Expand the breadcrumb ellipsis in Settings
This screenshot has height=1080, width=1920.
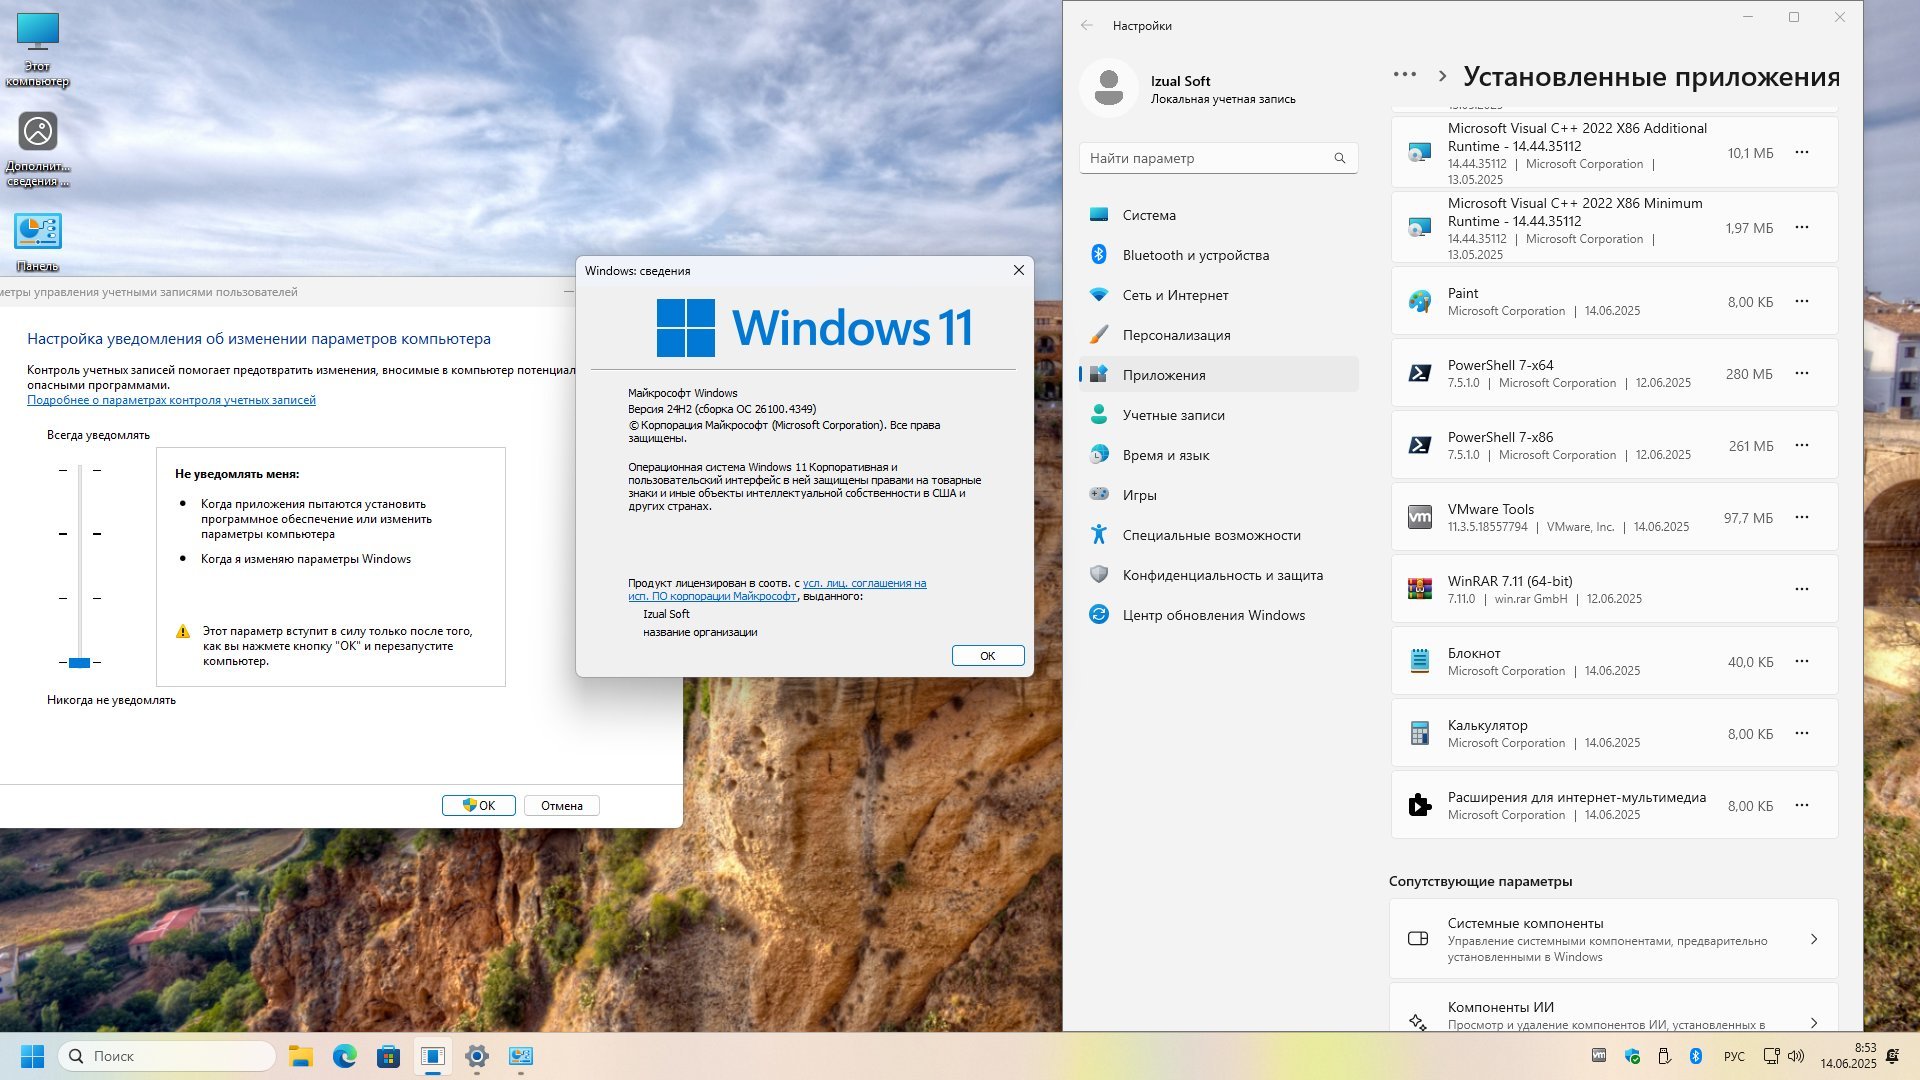[x=1405, y=75]
